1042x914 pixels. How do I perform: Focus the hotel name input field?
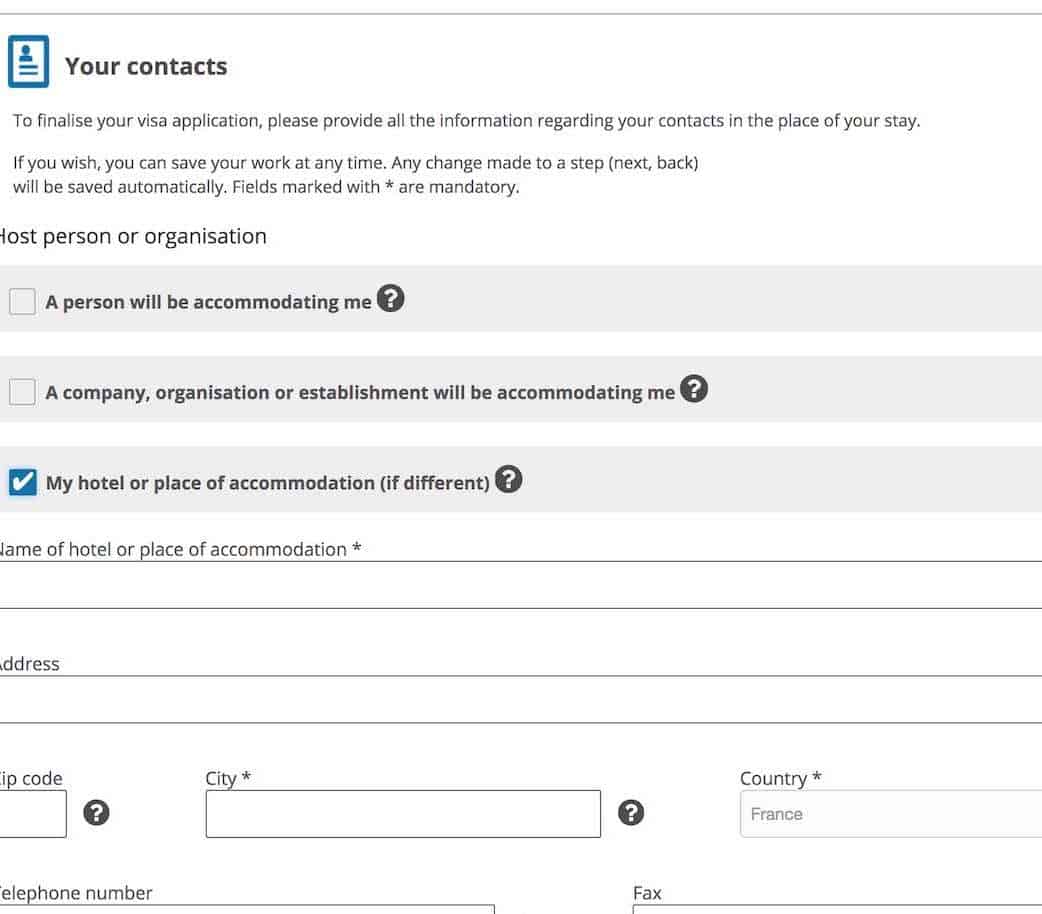pyautogui.click(x=520, y=586)
